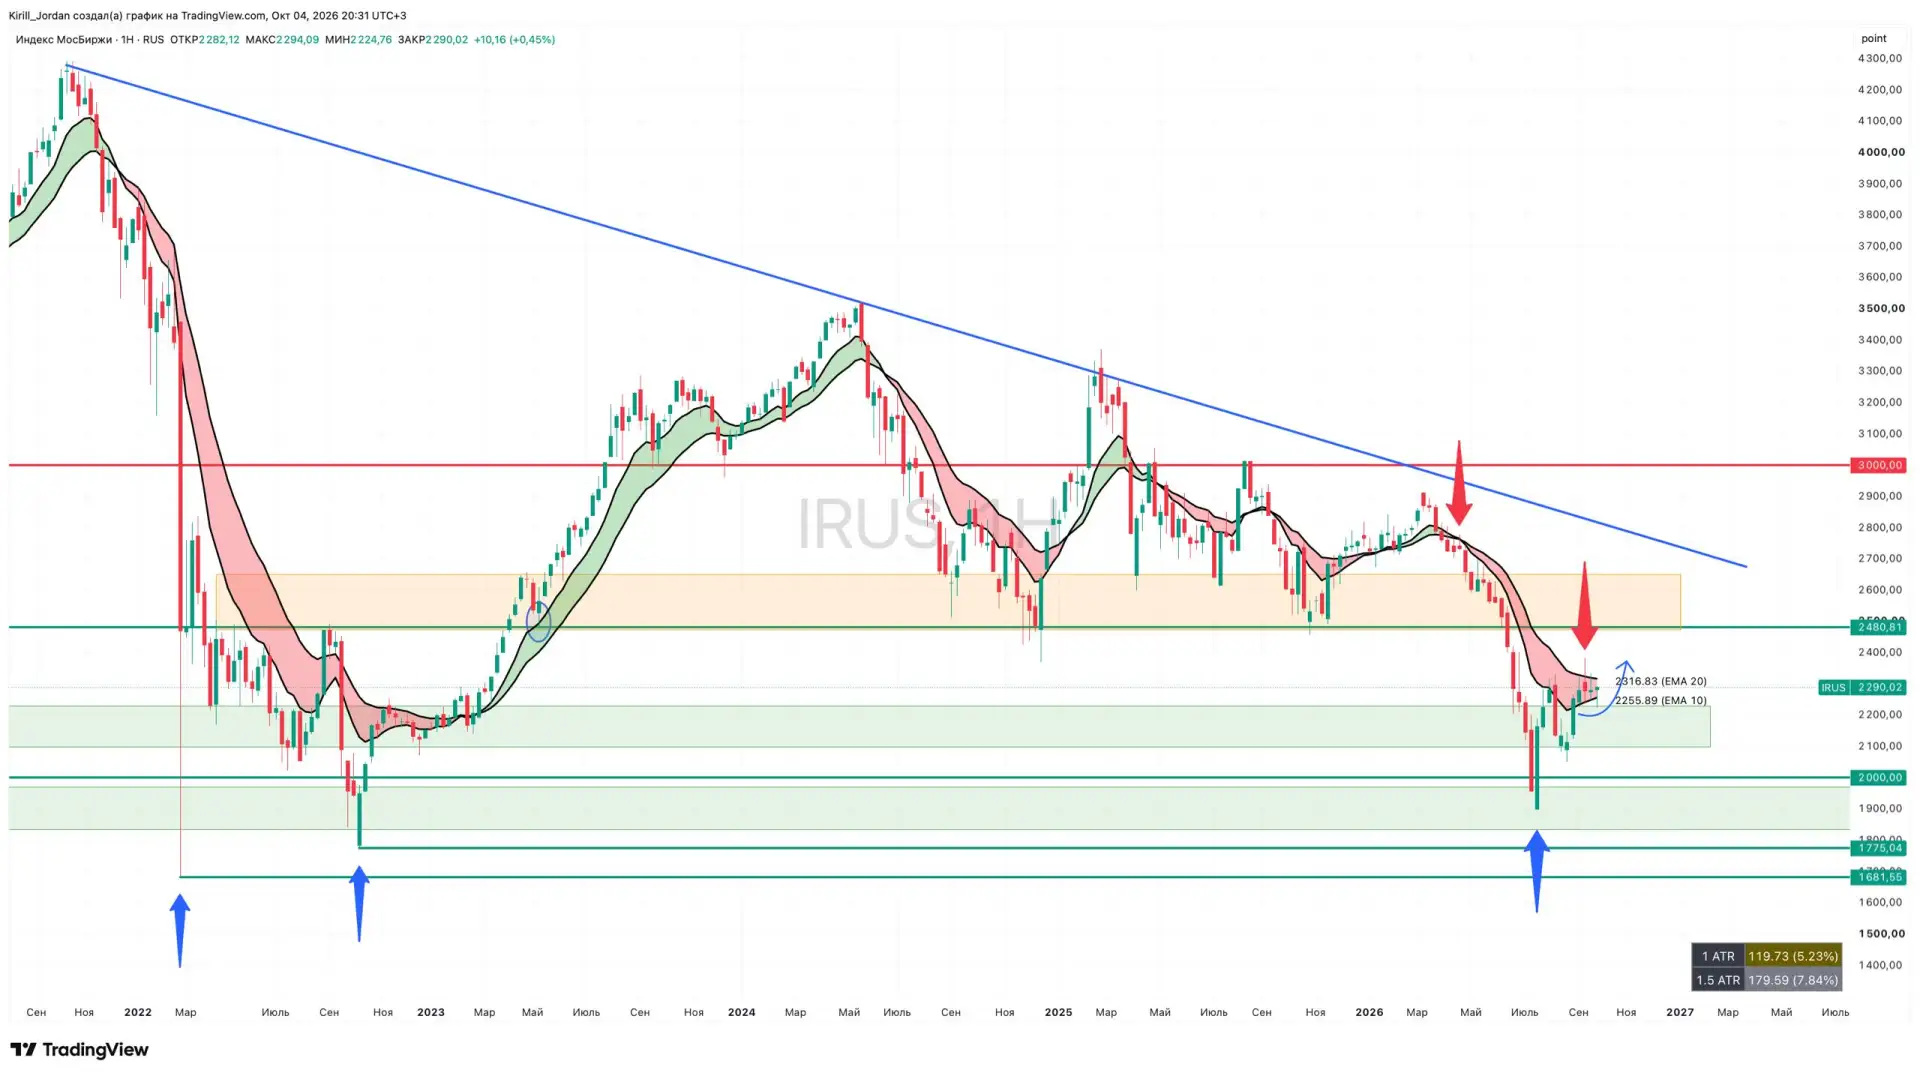Click the 1 ATR value cell in table
The image size is (1920, 1076).
(x=1793, y=956)
